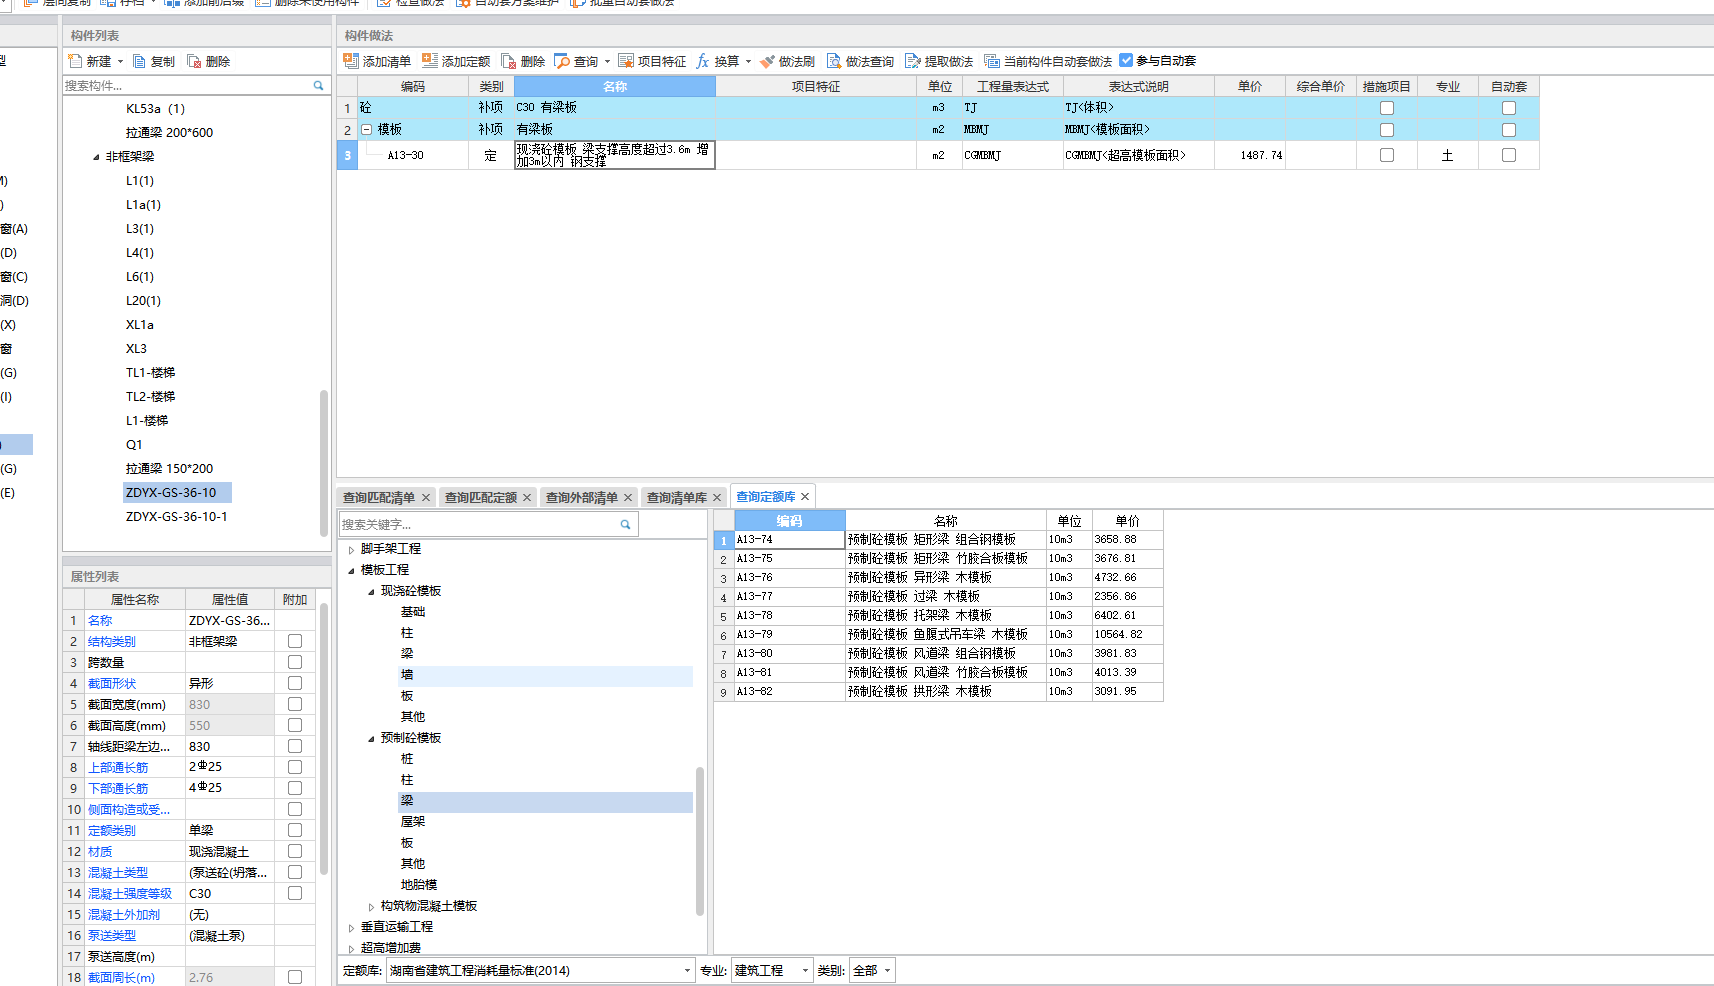Click the 添加定额 toolbar icon
Screen dimensions: 1714x986
[430, 61]
